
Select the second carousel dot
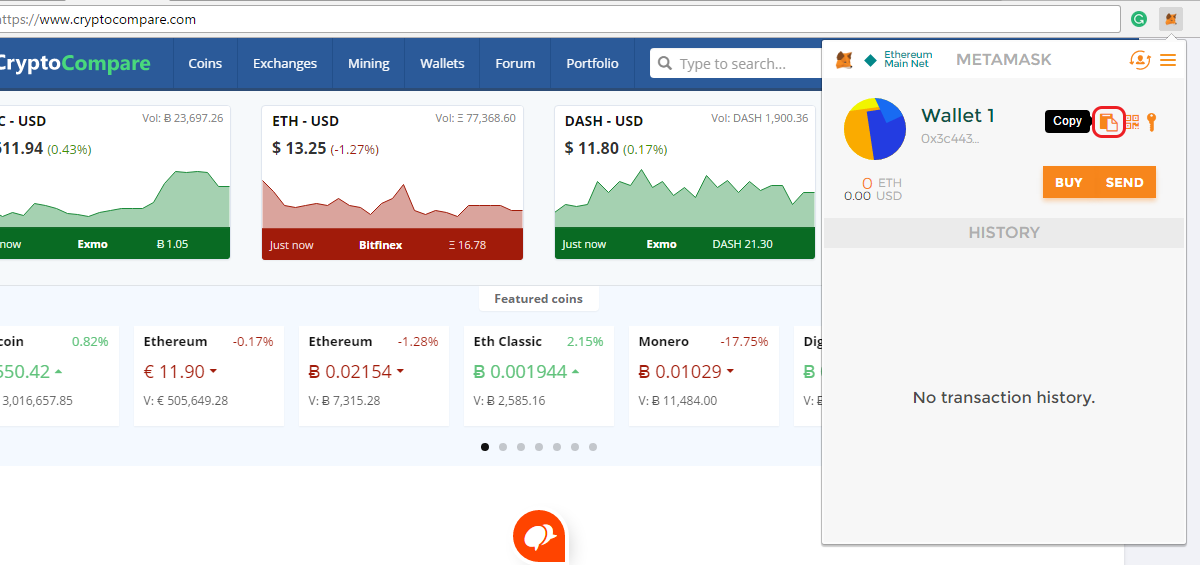(503, 447)
